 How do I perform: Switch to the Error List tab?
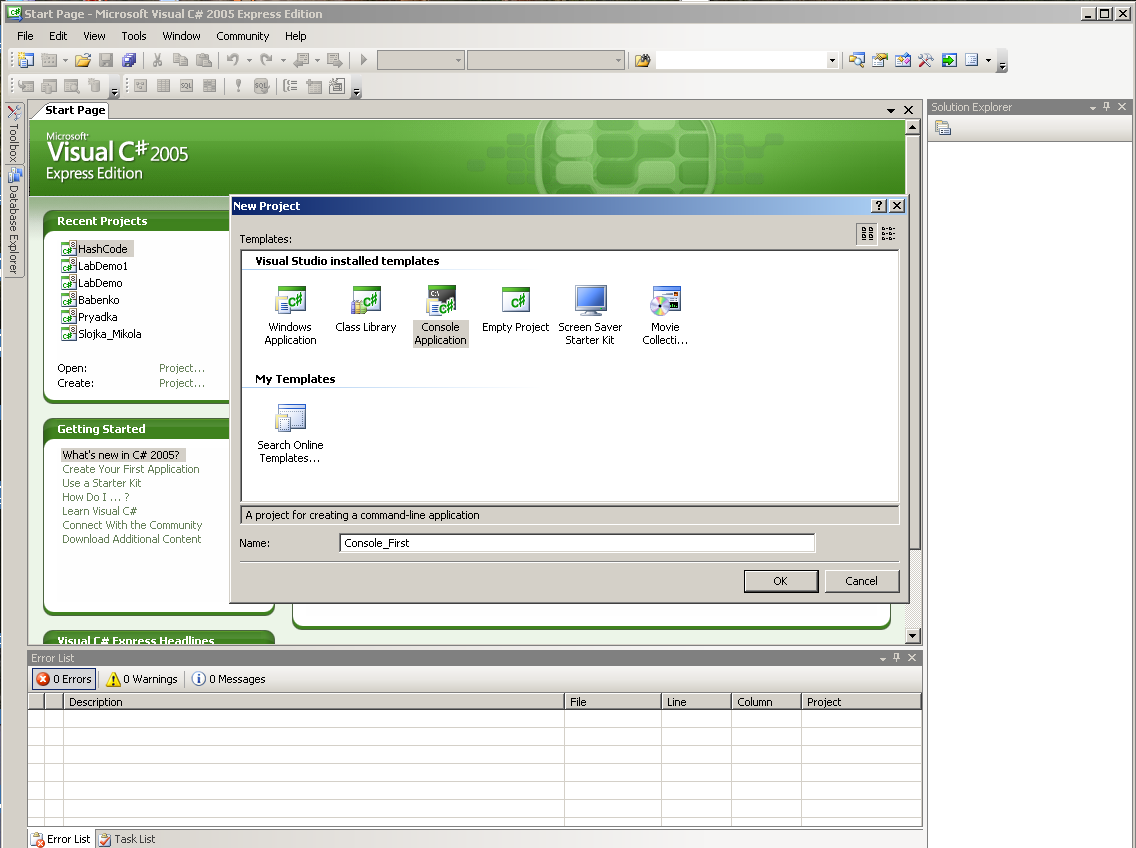[x=62, y=839]
